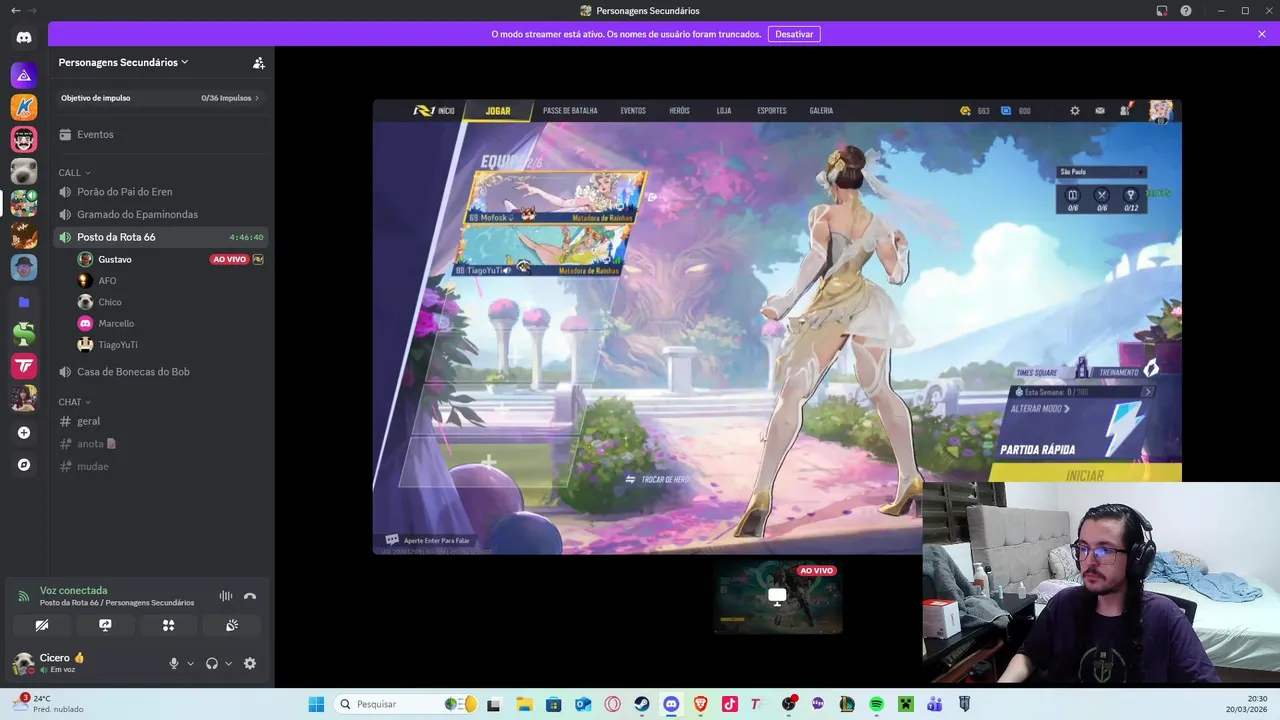This screenshot has width=1280, height=720.
Task: Open the red TF server icon
Action: (24, 366)
